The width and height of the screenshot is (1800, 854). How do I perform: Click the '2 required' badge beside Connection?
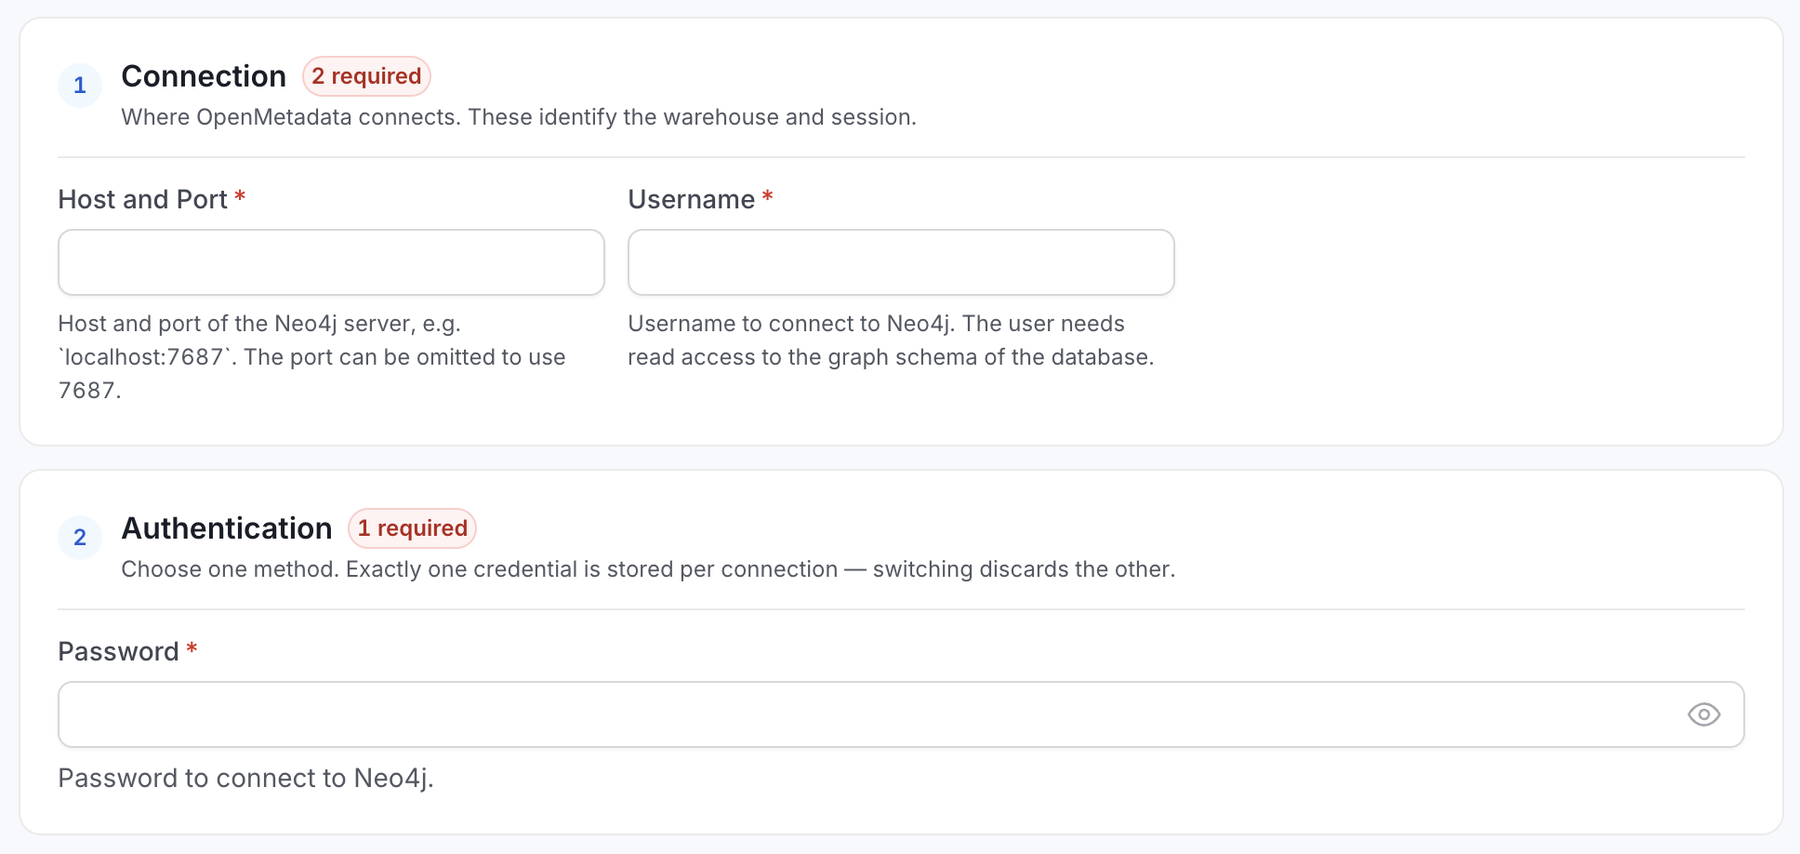[x=366, y=76]
